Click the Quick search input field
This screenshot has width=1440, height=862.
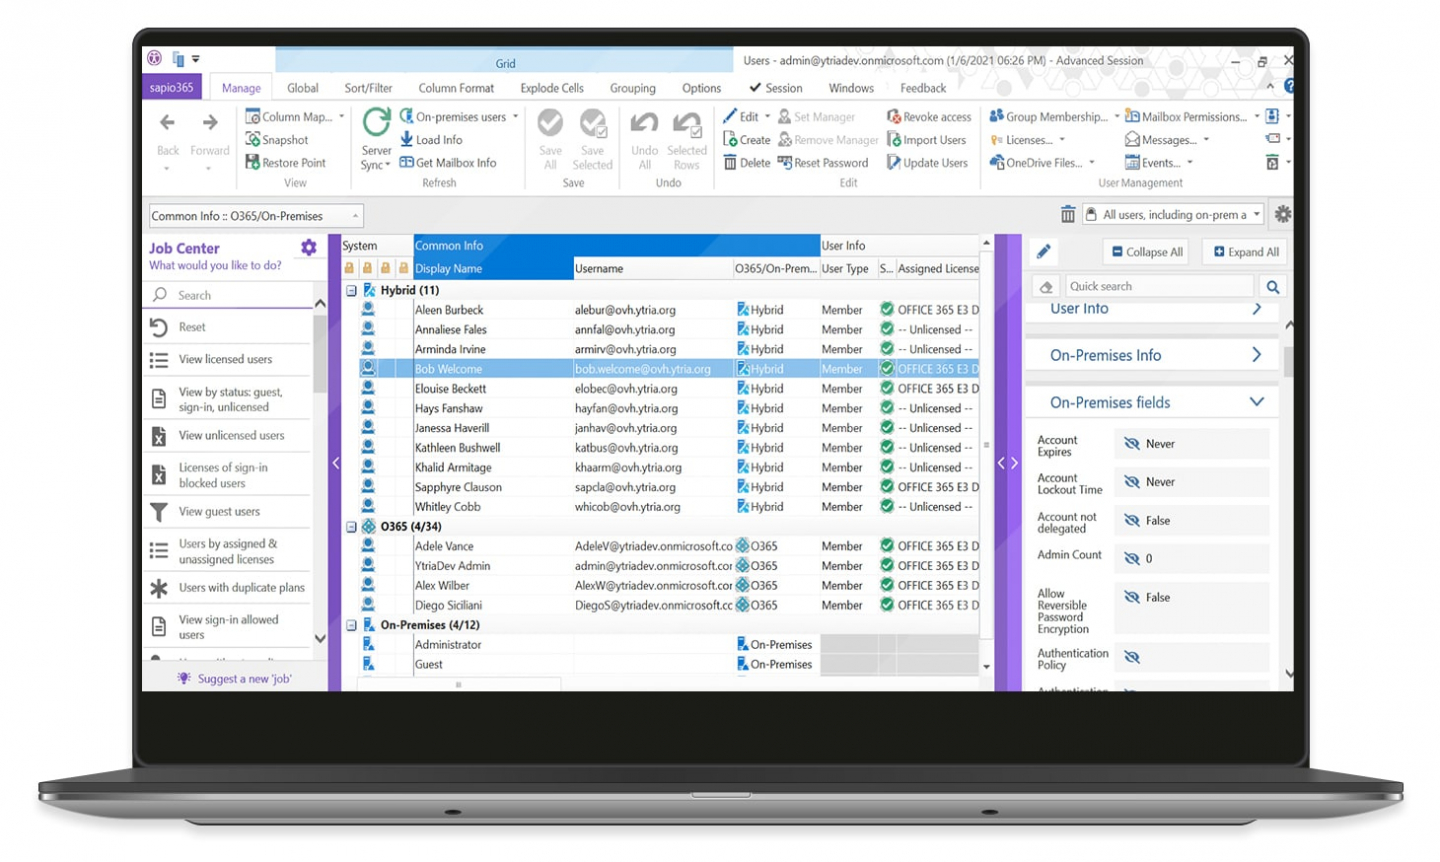point(1159,287)
